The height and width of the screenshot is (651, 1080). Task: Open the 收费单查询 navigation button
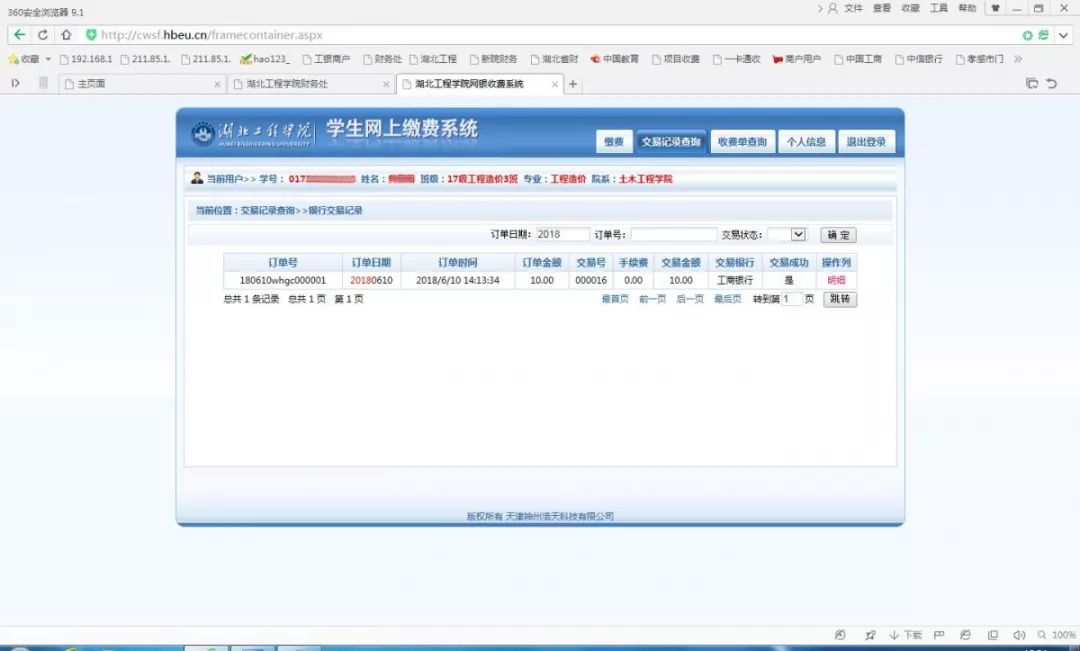[742, 142]
